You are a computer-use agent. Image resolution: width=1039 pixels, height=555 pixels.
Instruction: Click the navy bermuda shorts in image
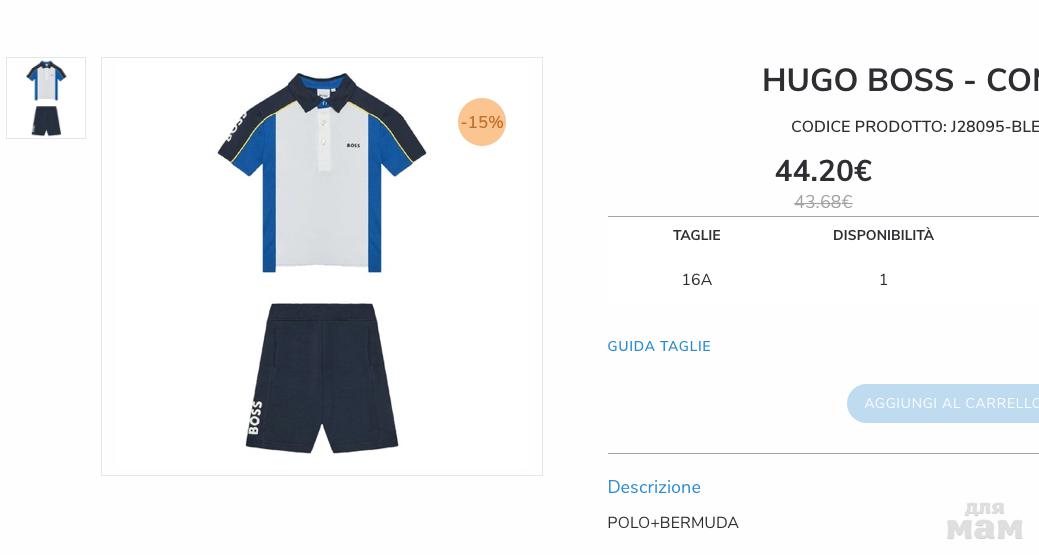[322, 378]
